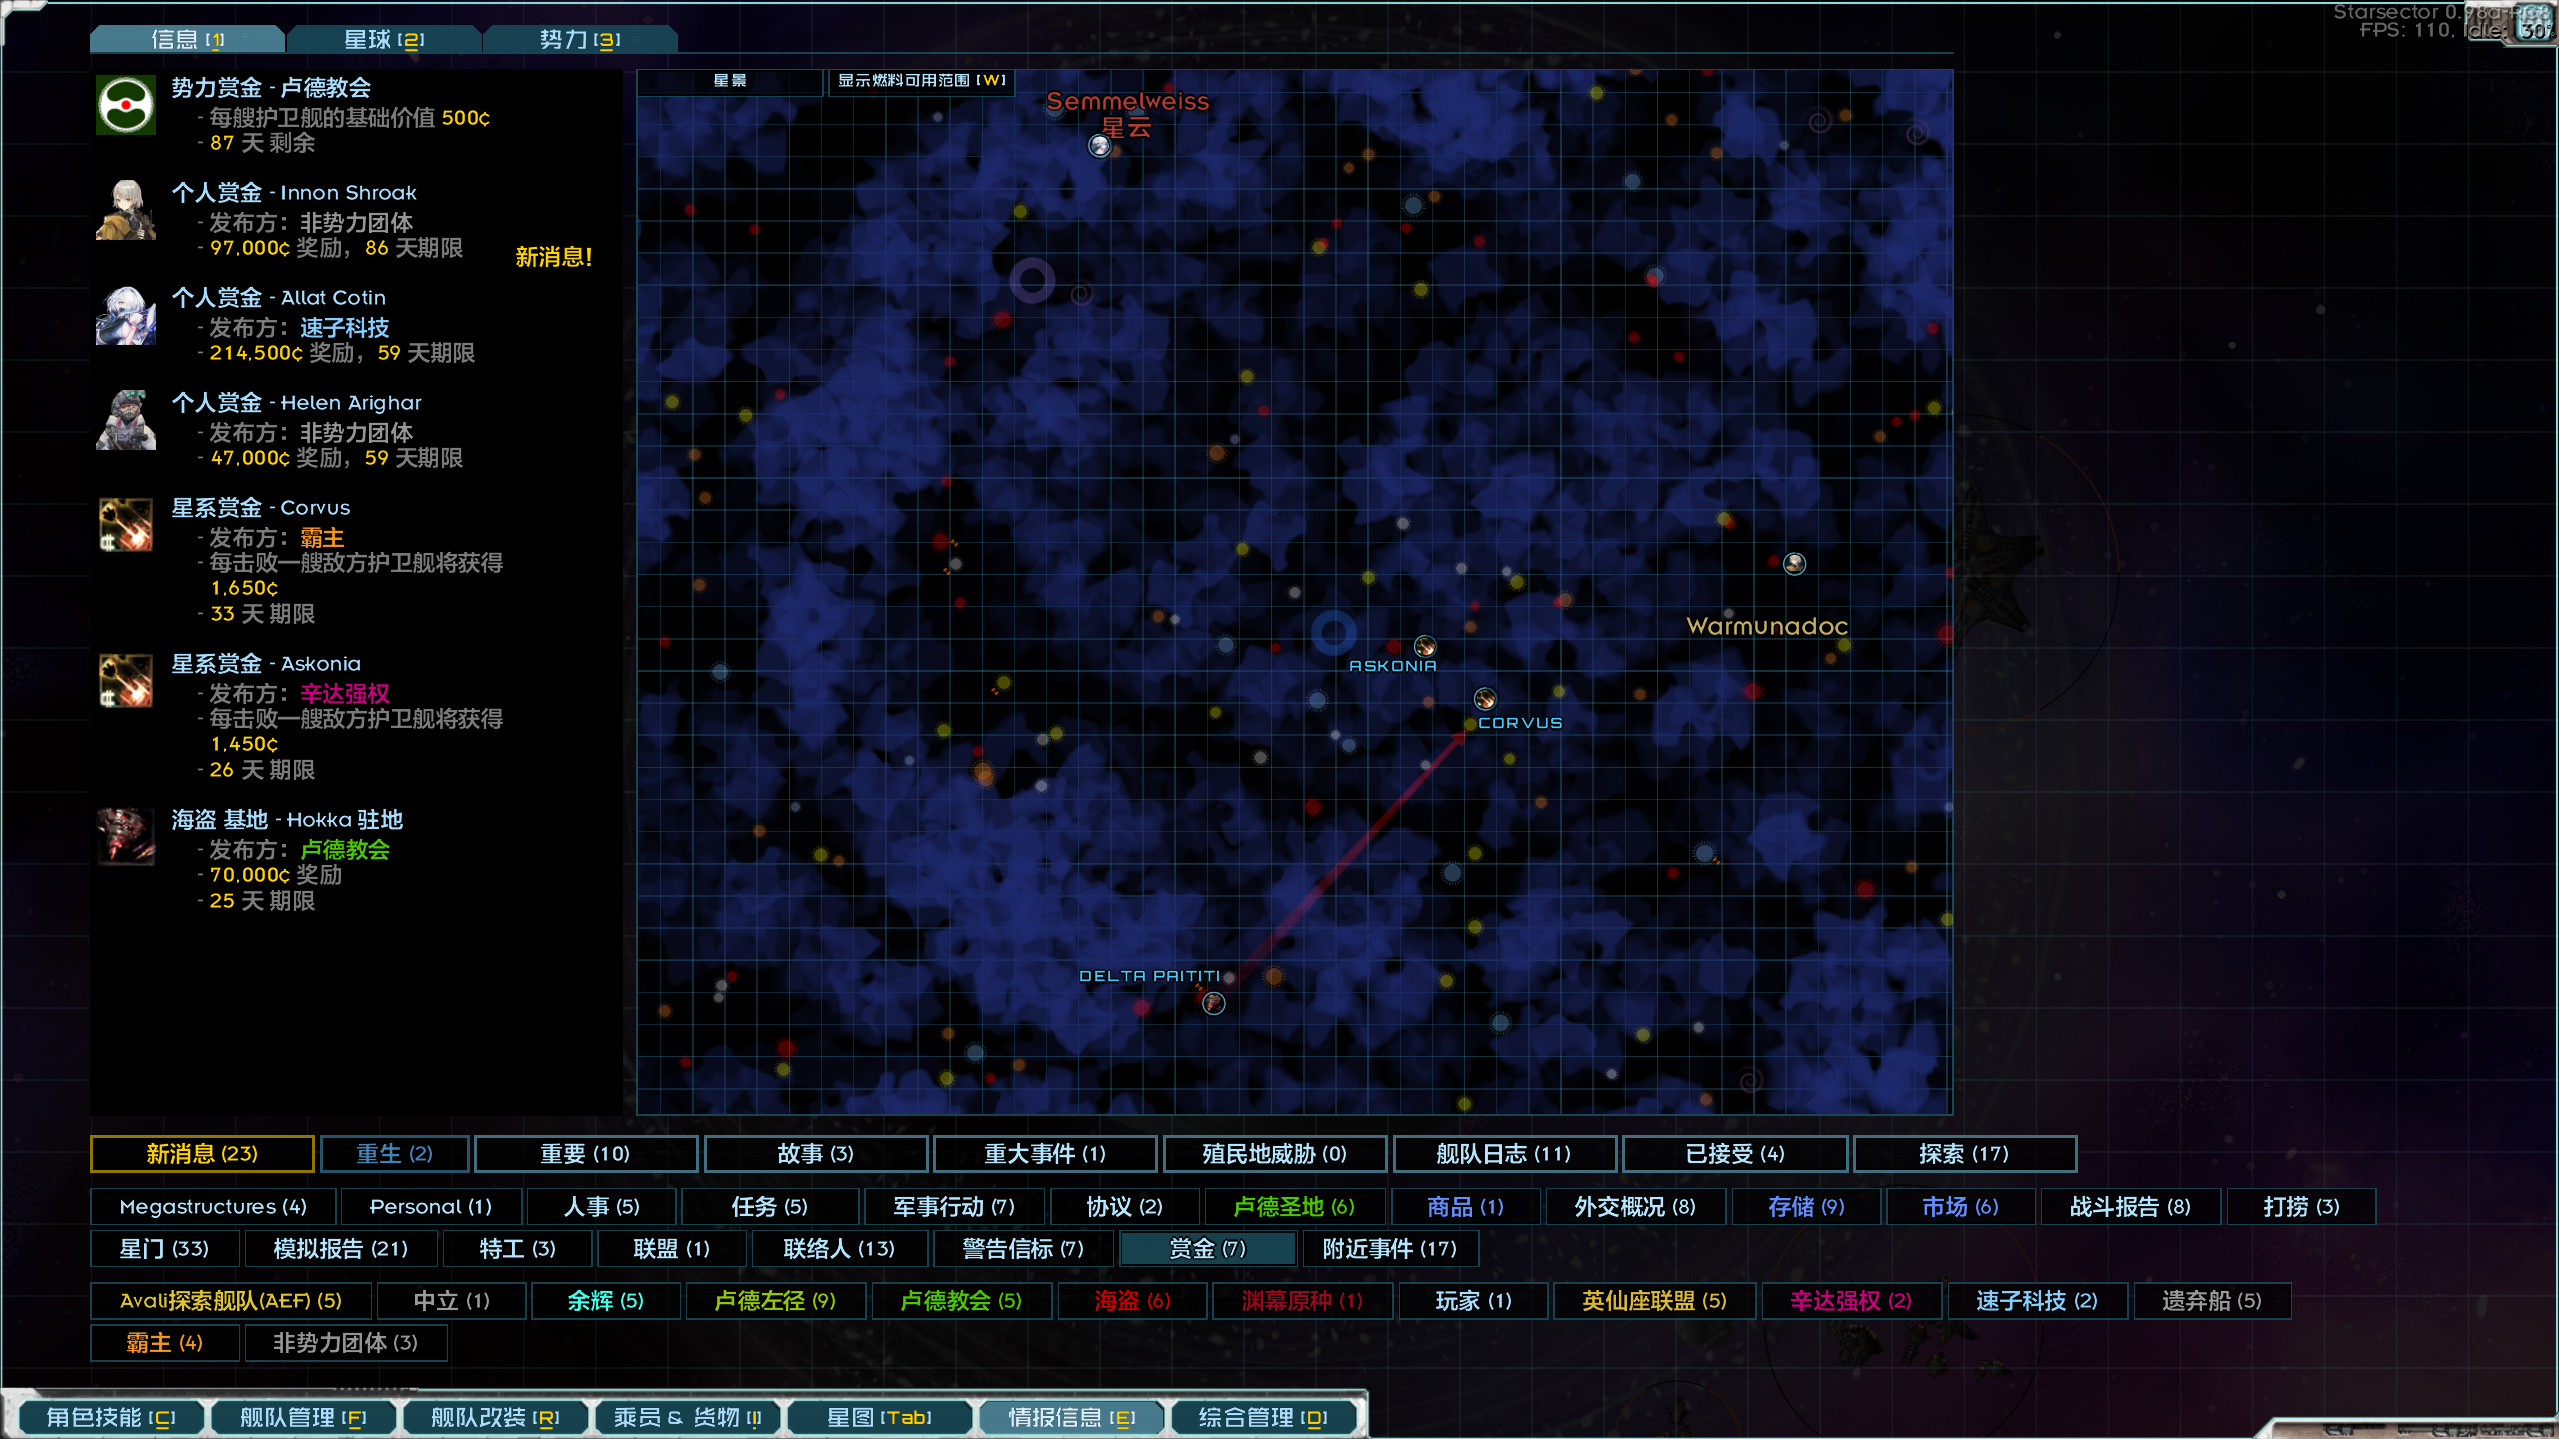The height and width of the screenshot is (1439, 2559).
Task: Open the 星图 [Tab] tab
Action: coord(879,1417)
